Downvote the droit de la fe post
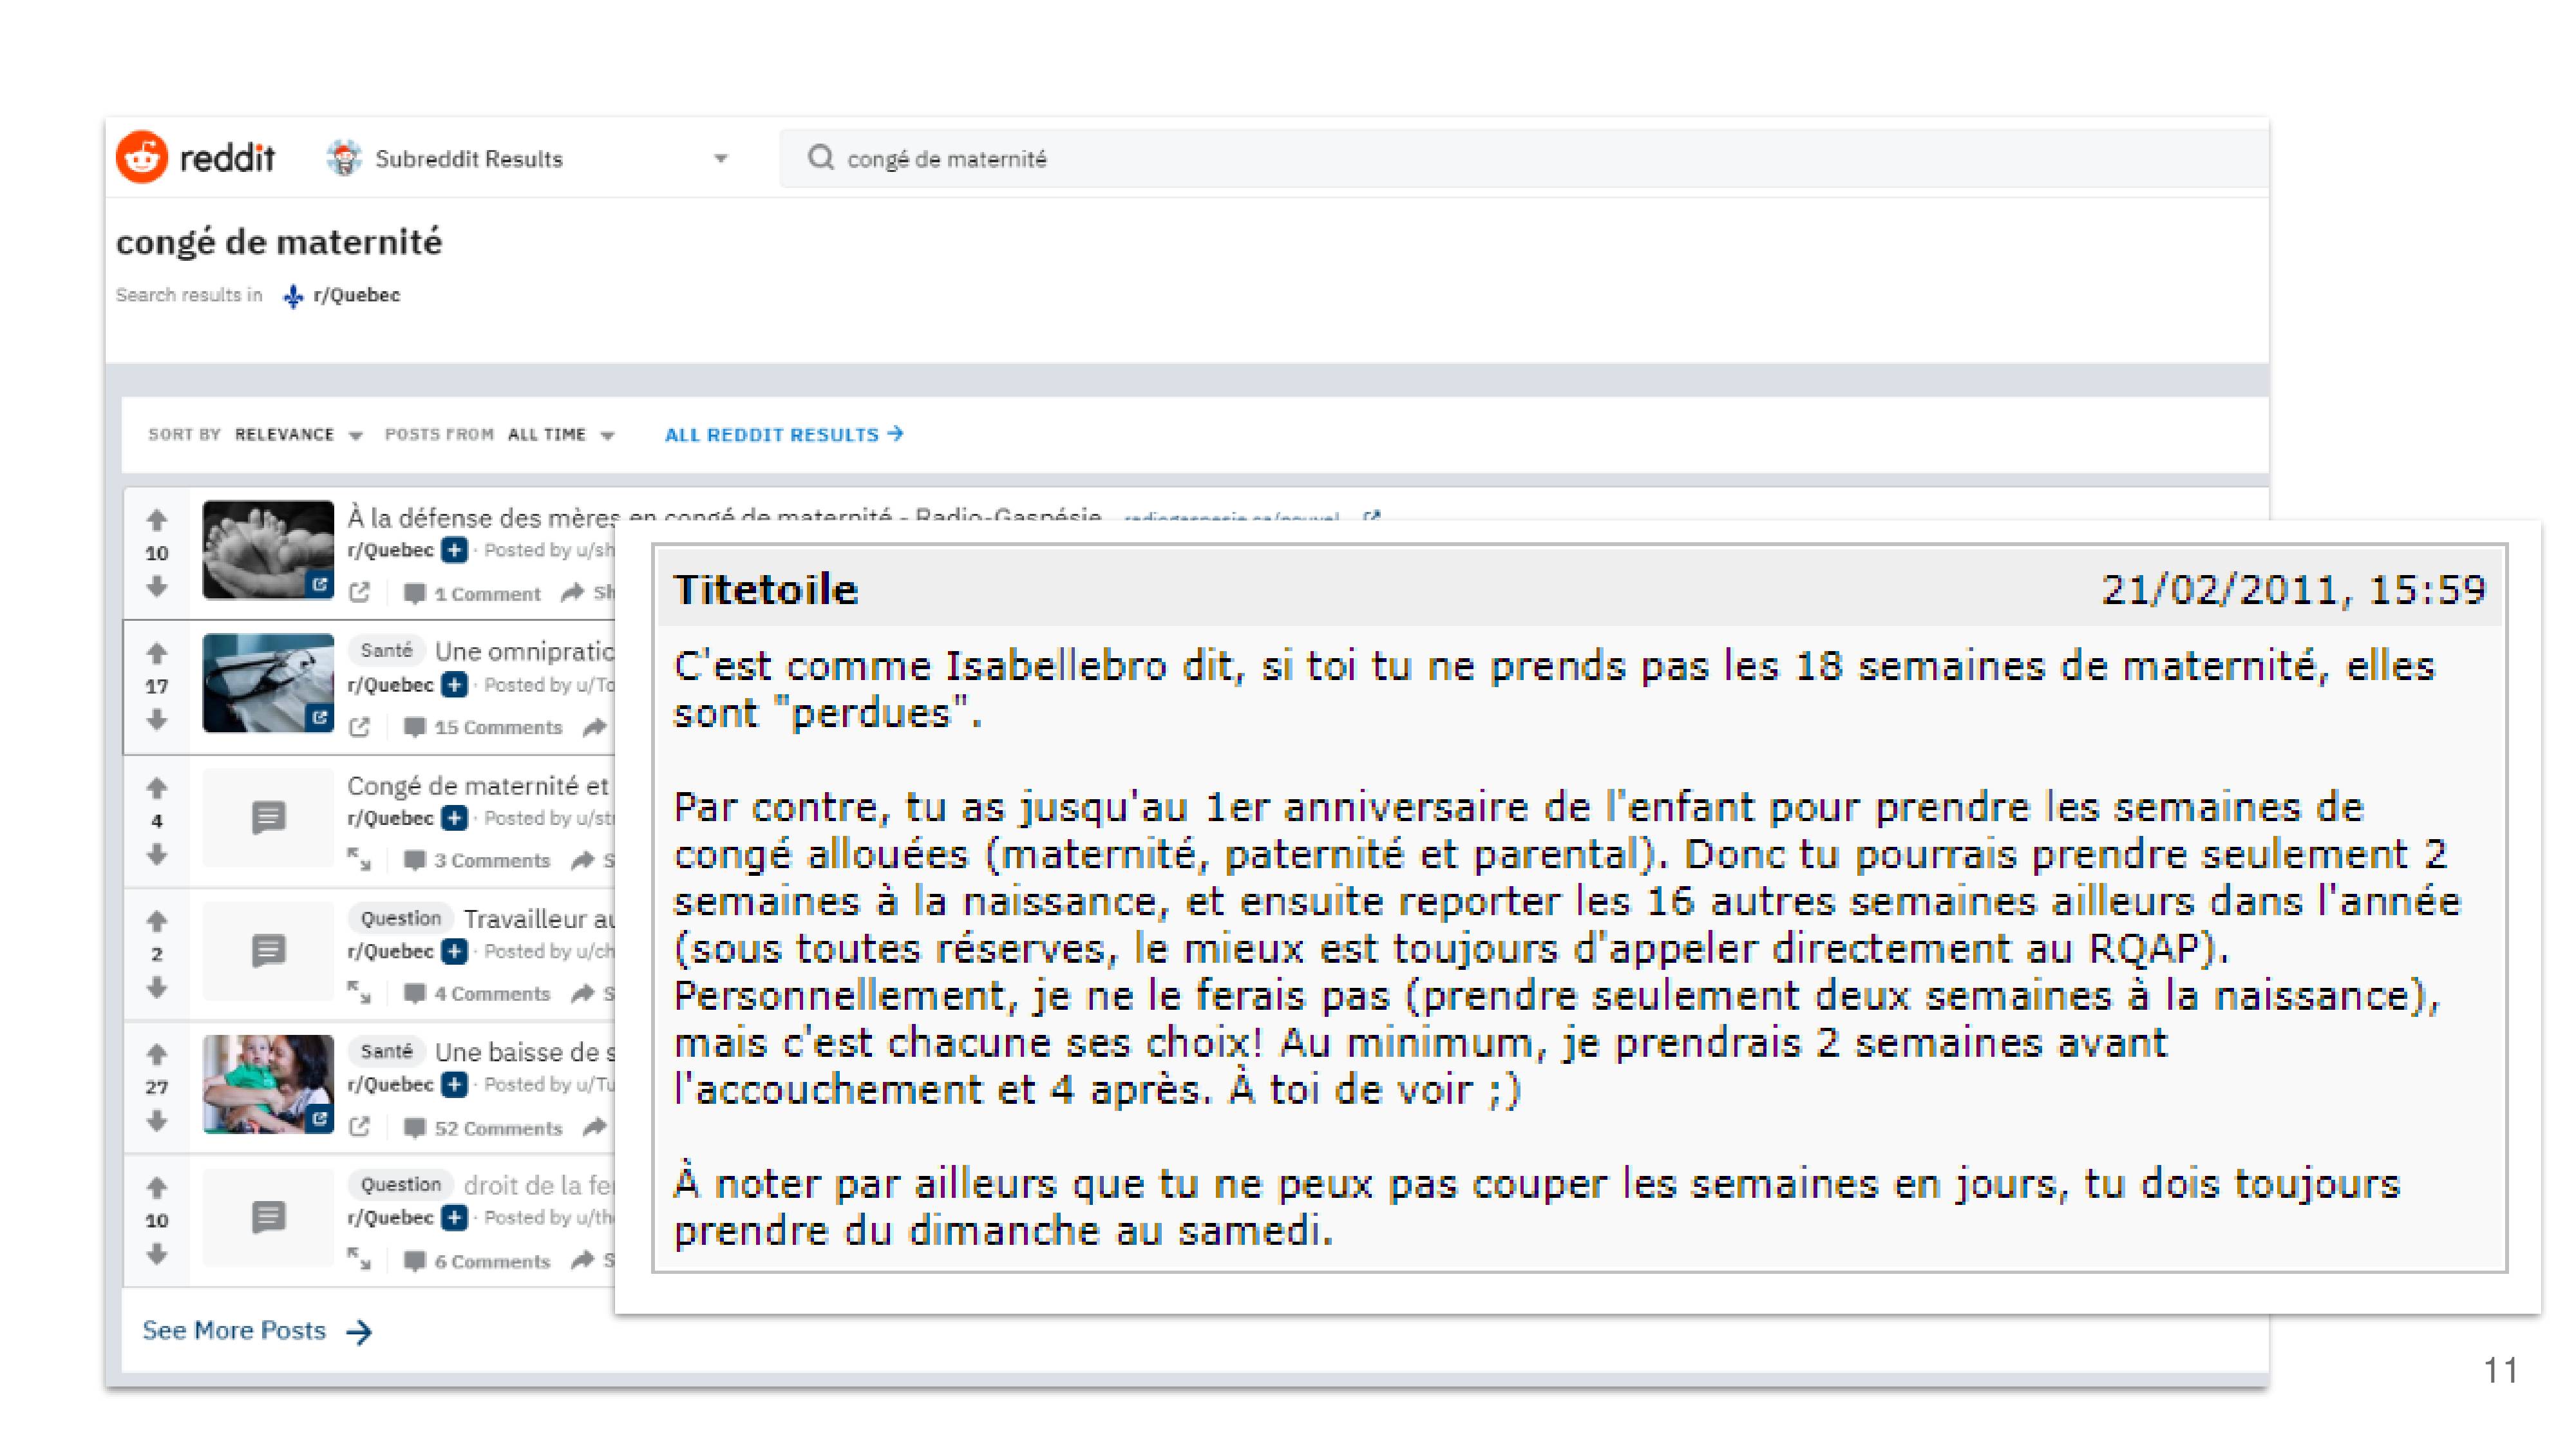Image resolution: width=2576 pixels, height=1449 pixels. click(156, 1254)
